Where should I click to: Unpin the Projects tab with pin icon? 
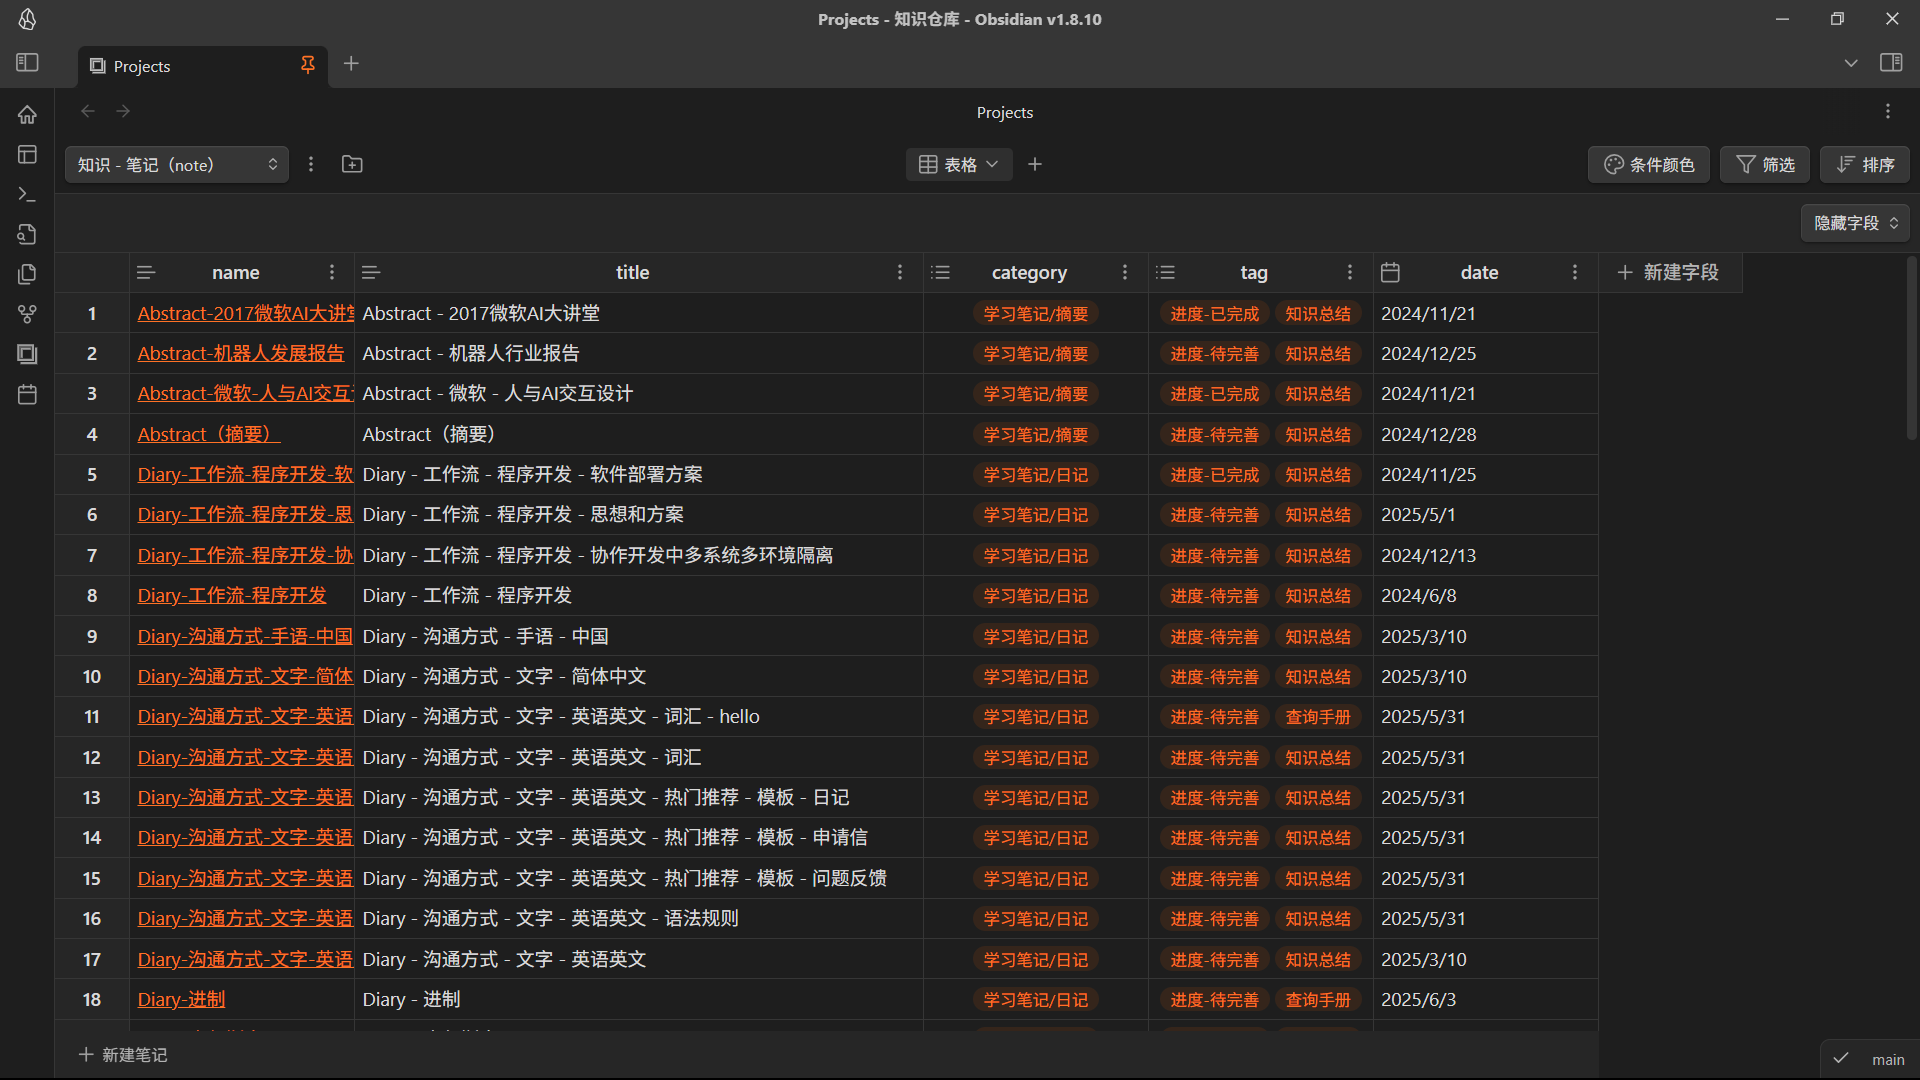(x=308, y=65)
